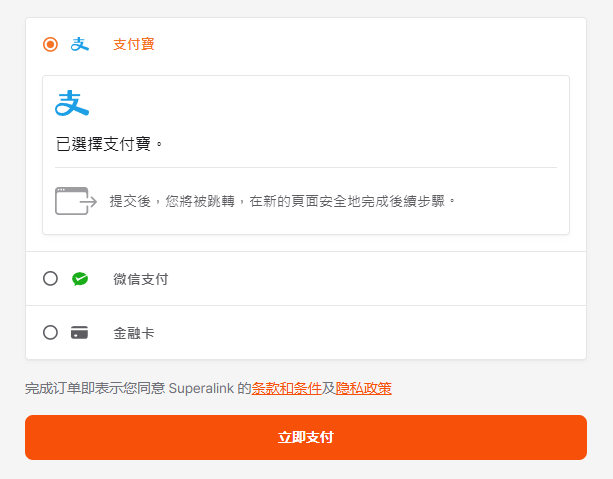Click the large Alipay logo in panel
This screenshot has width=613, height=479.
[72, 103]
